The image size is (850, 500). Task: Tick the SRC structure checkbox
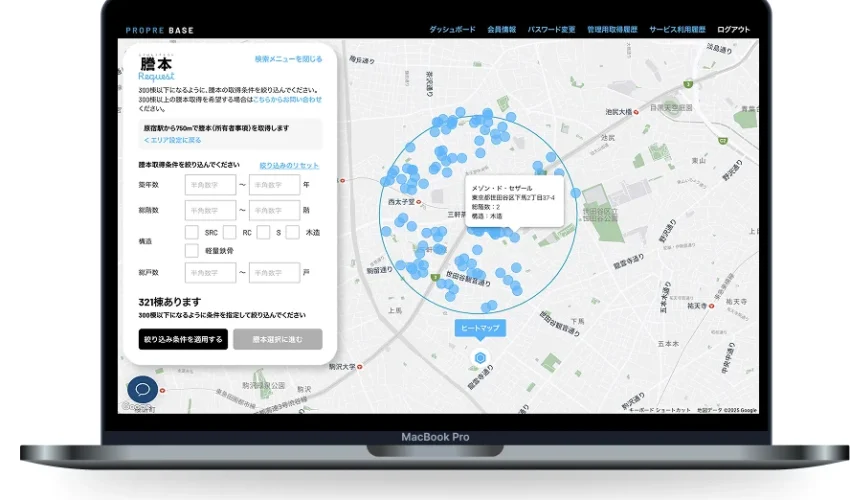click(192, 232)
